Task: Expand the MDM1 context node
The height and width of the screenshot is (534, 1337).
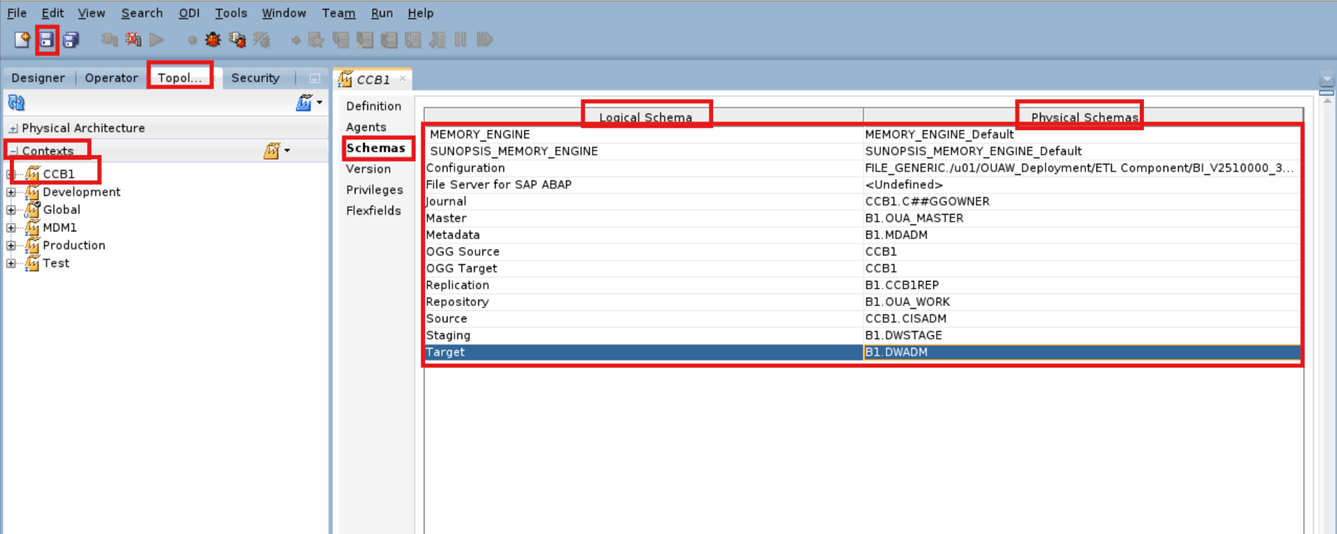Action: click(11, 228)
